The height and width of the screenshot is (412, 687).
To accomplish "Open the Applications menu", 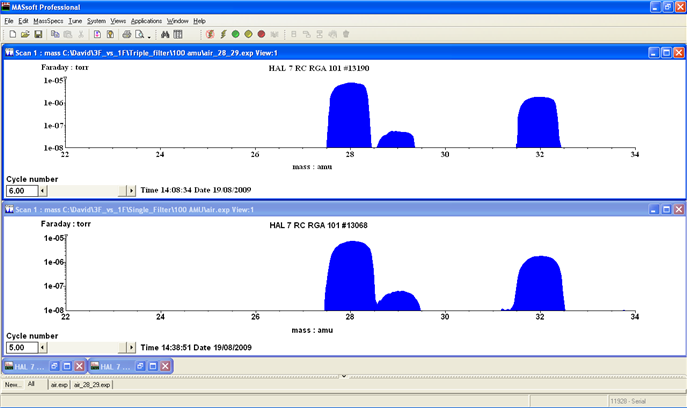I will (x=146, y=21).
